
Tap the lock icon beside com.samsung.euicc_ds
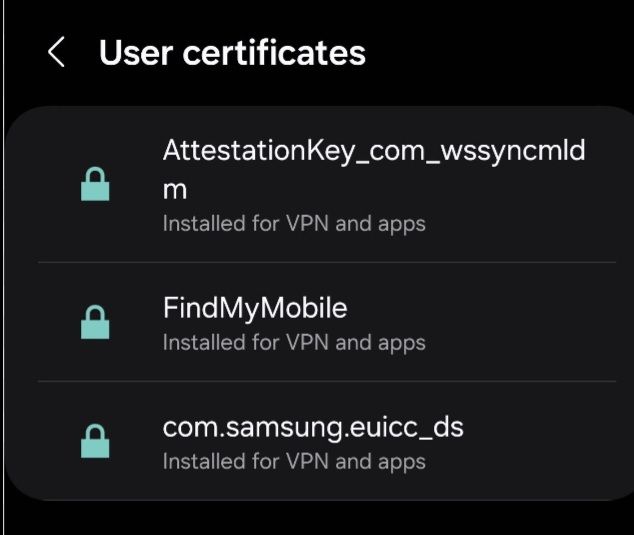[x=95, y=441]
